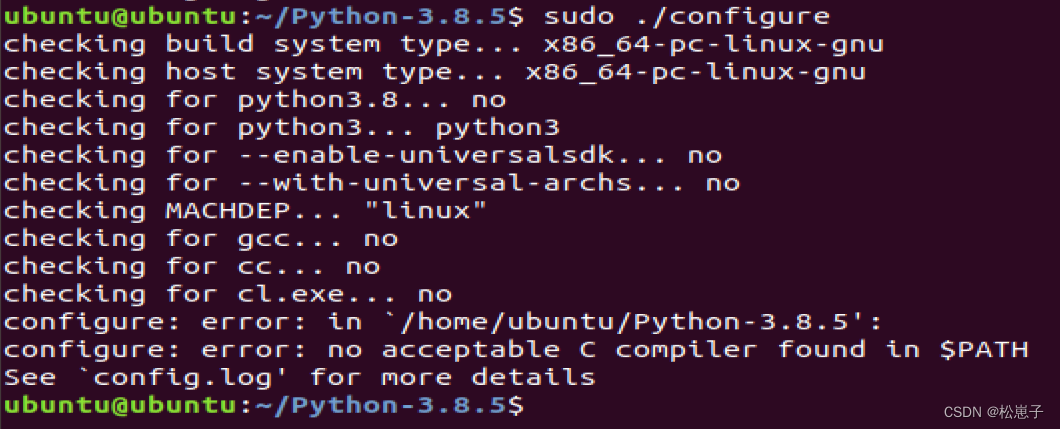Click the '--with-universal-archs' line

coord(371,183)
